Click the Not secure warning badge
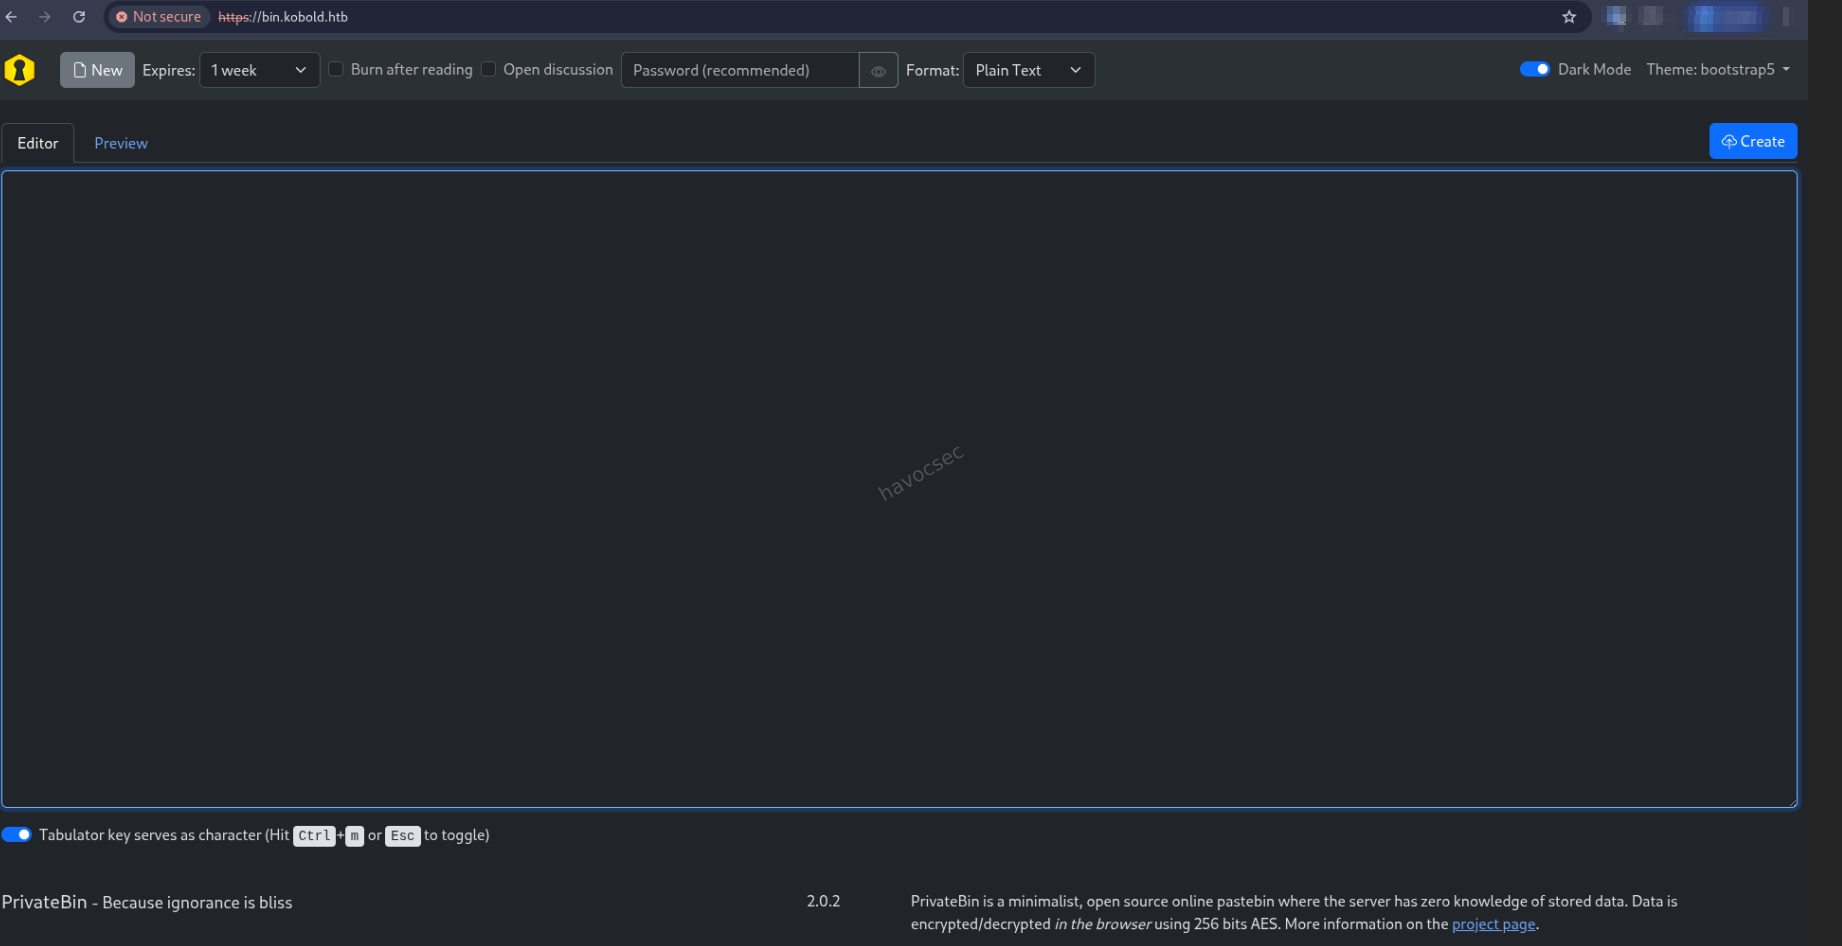Screen dimensions: 1842x946 159,17
